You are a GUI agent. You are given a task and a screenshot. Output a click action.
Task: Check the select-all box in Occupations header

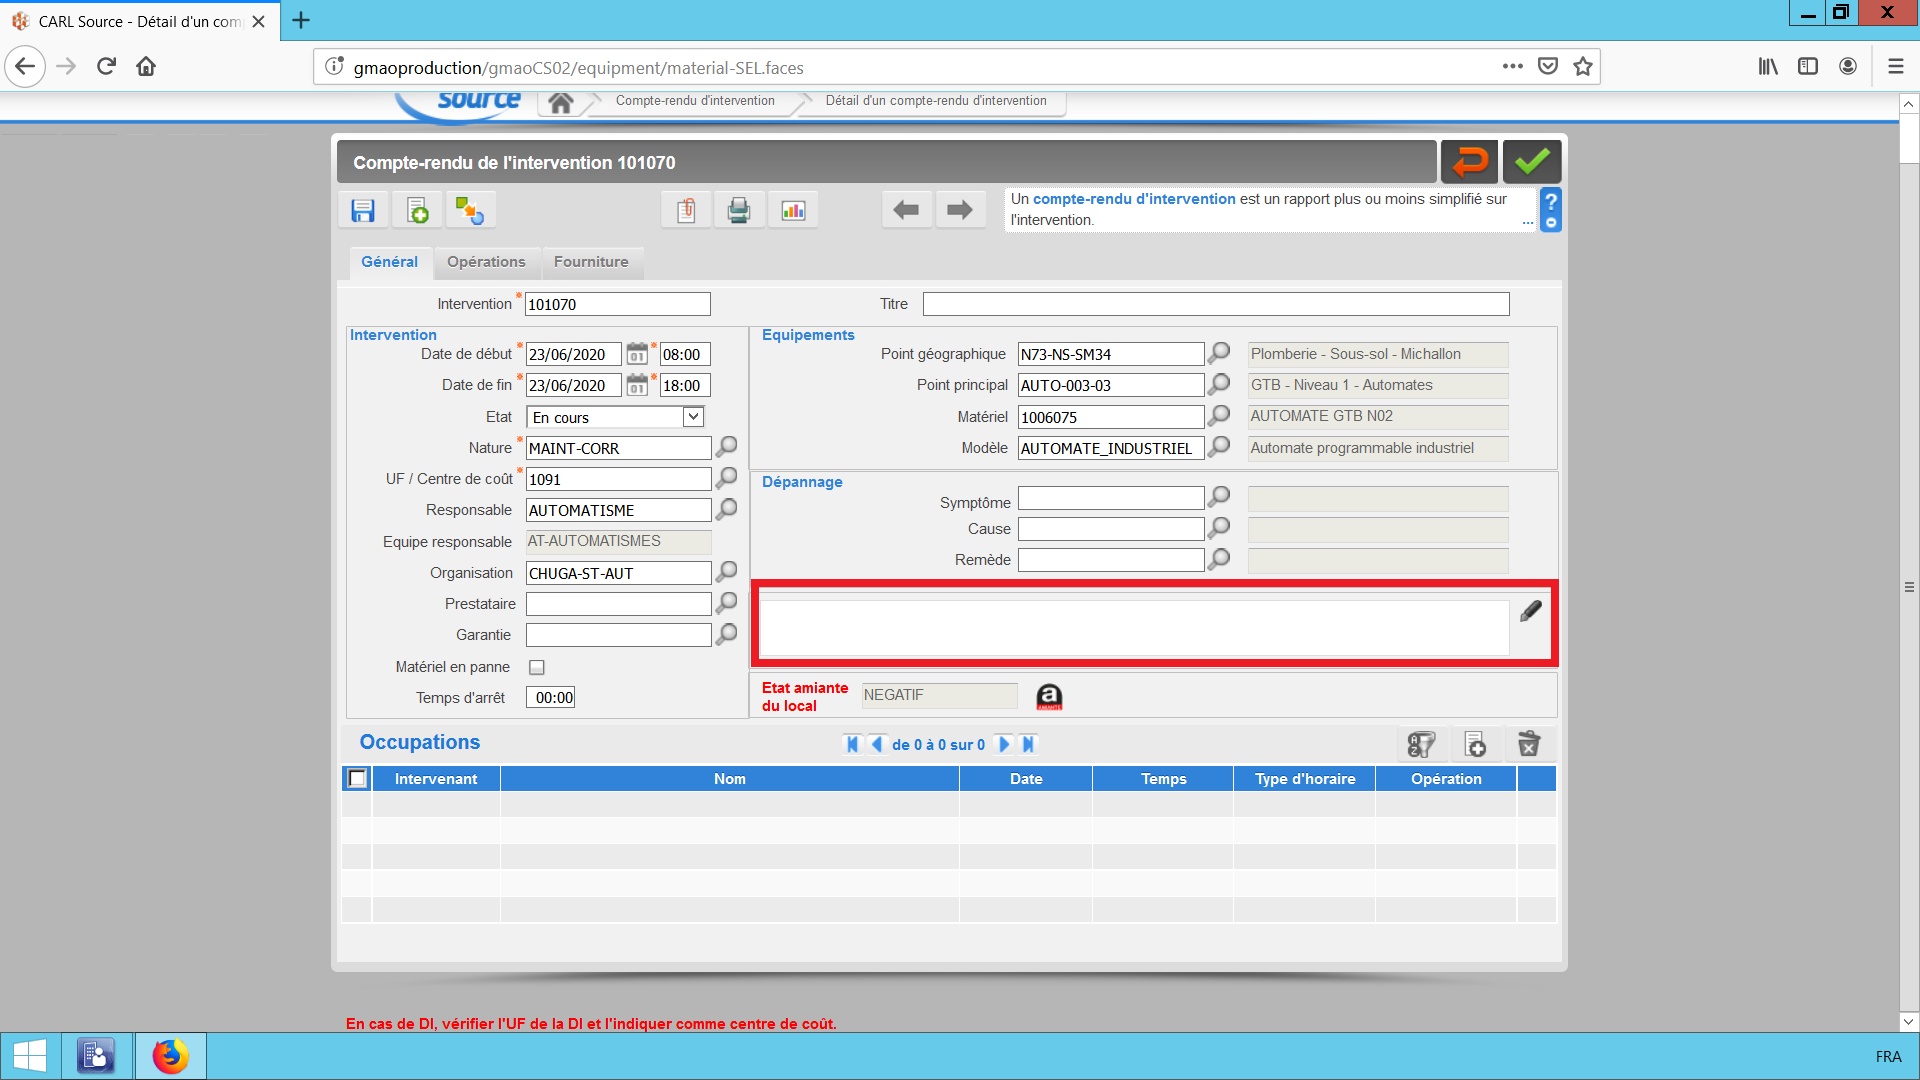357,778
